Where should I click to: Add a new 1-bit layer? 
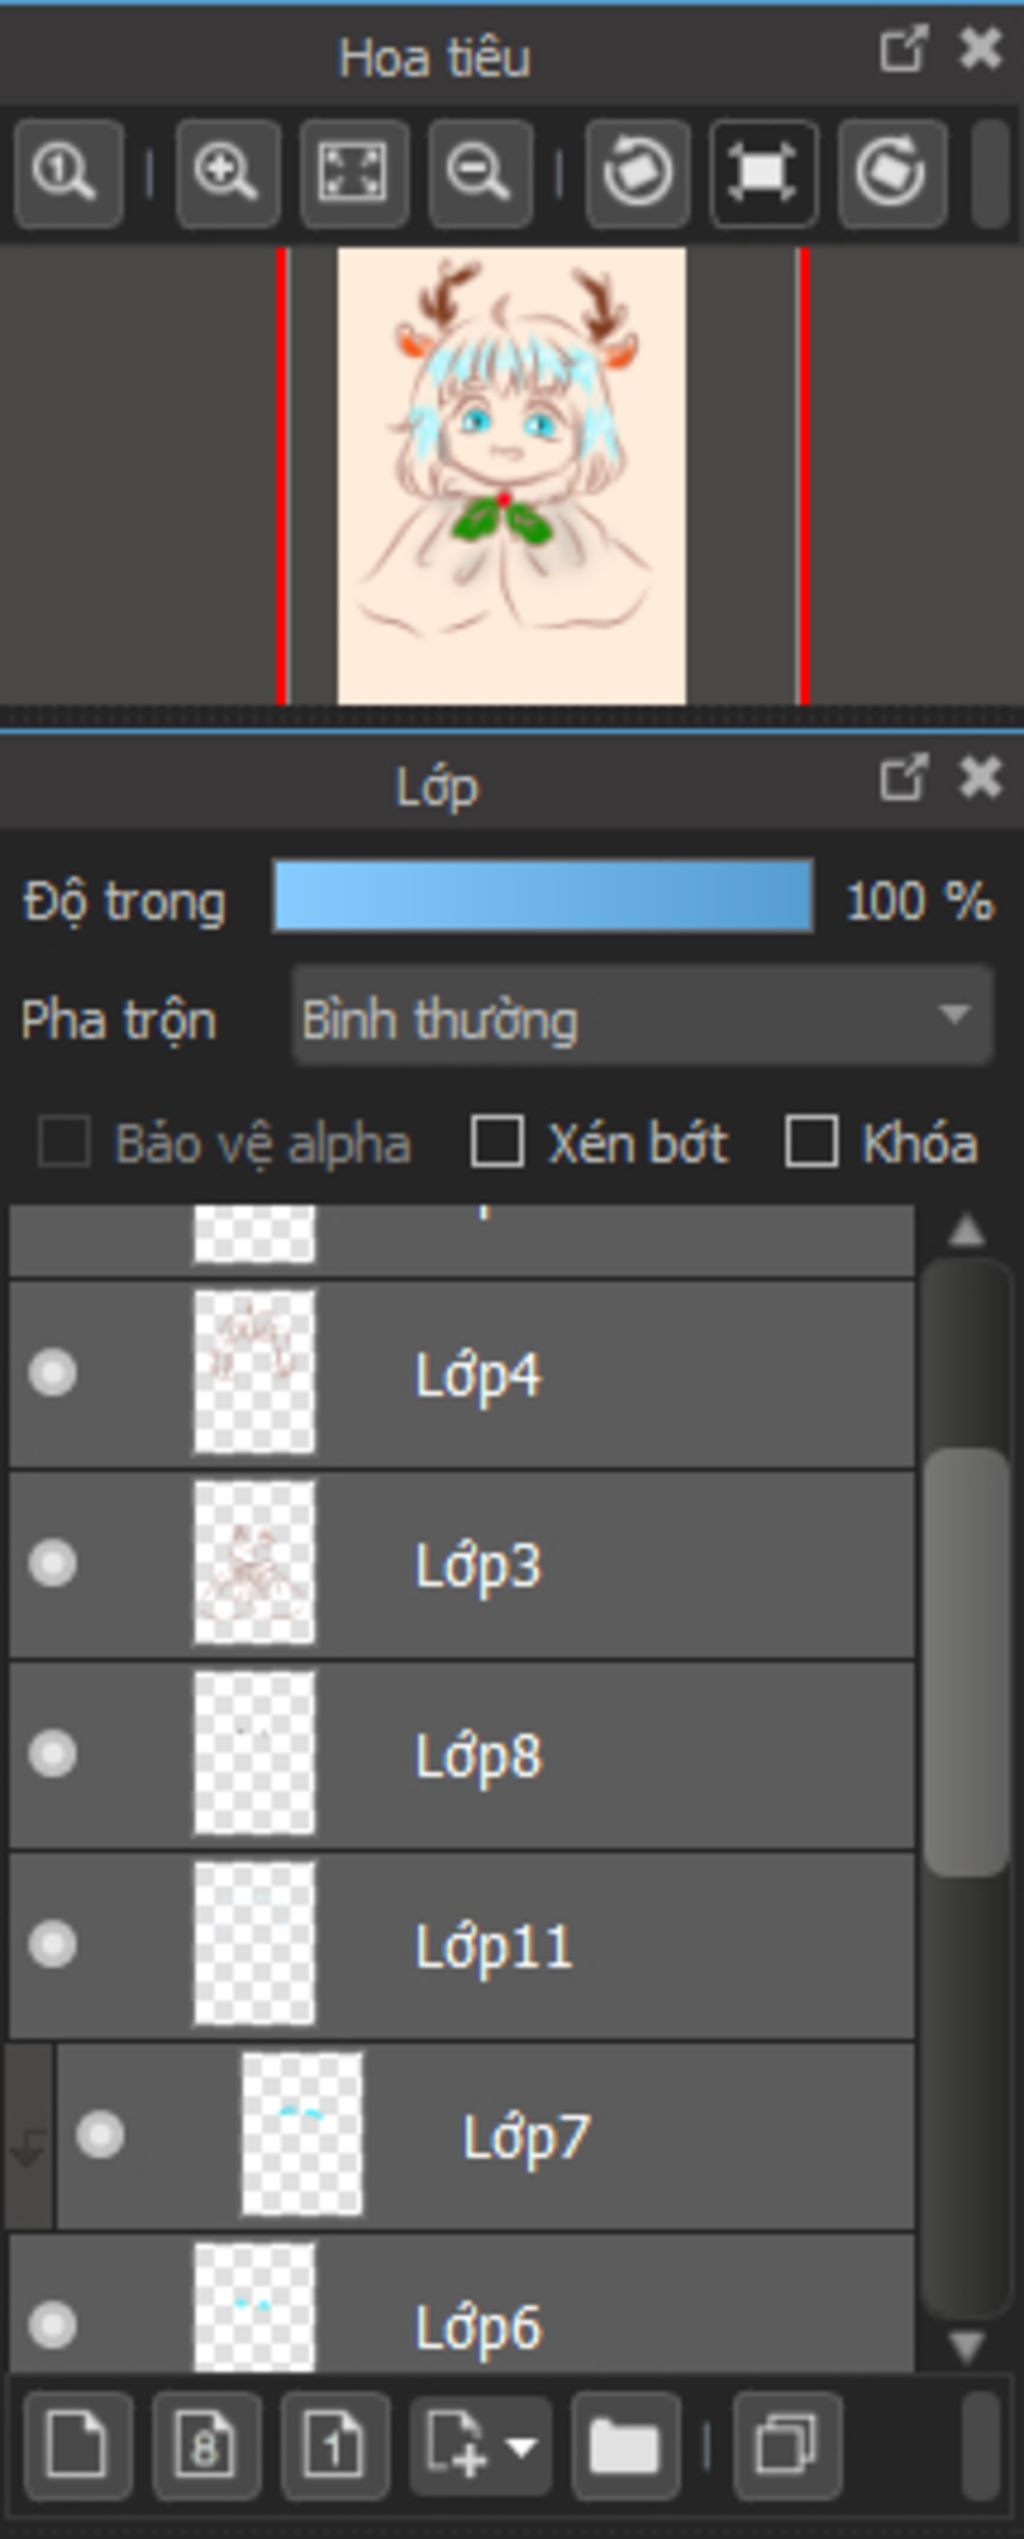pos(334,2446)
